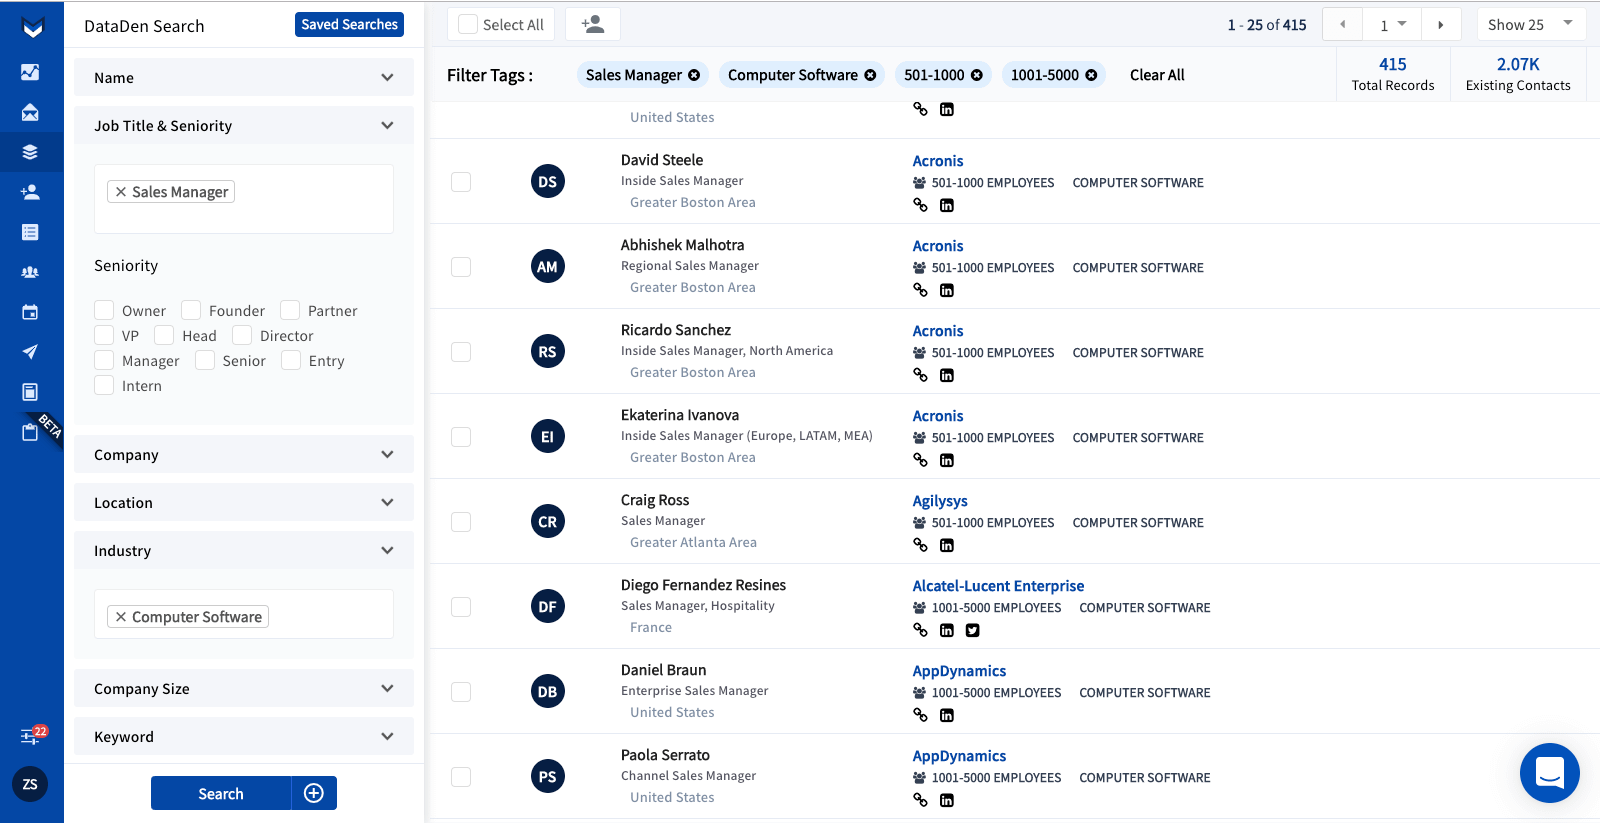Screen dimensions: 1600x823
Task: Remove the Sales Manager filter tag
Action: [694, 75]
